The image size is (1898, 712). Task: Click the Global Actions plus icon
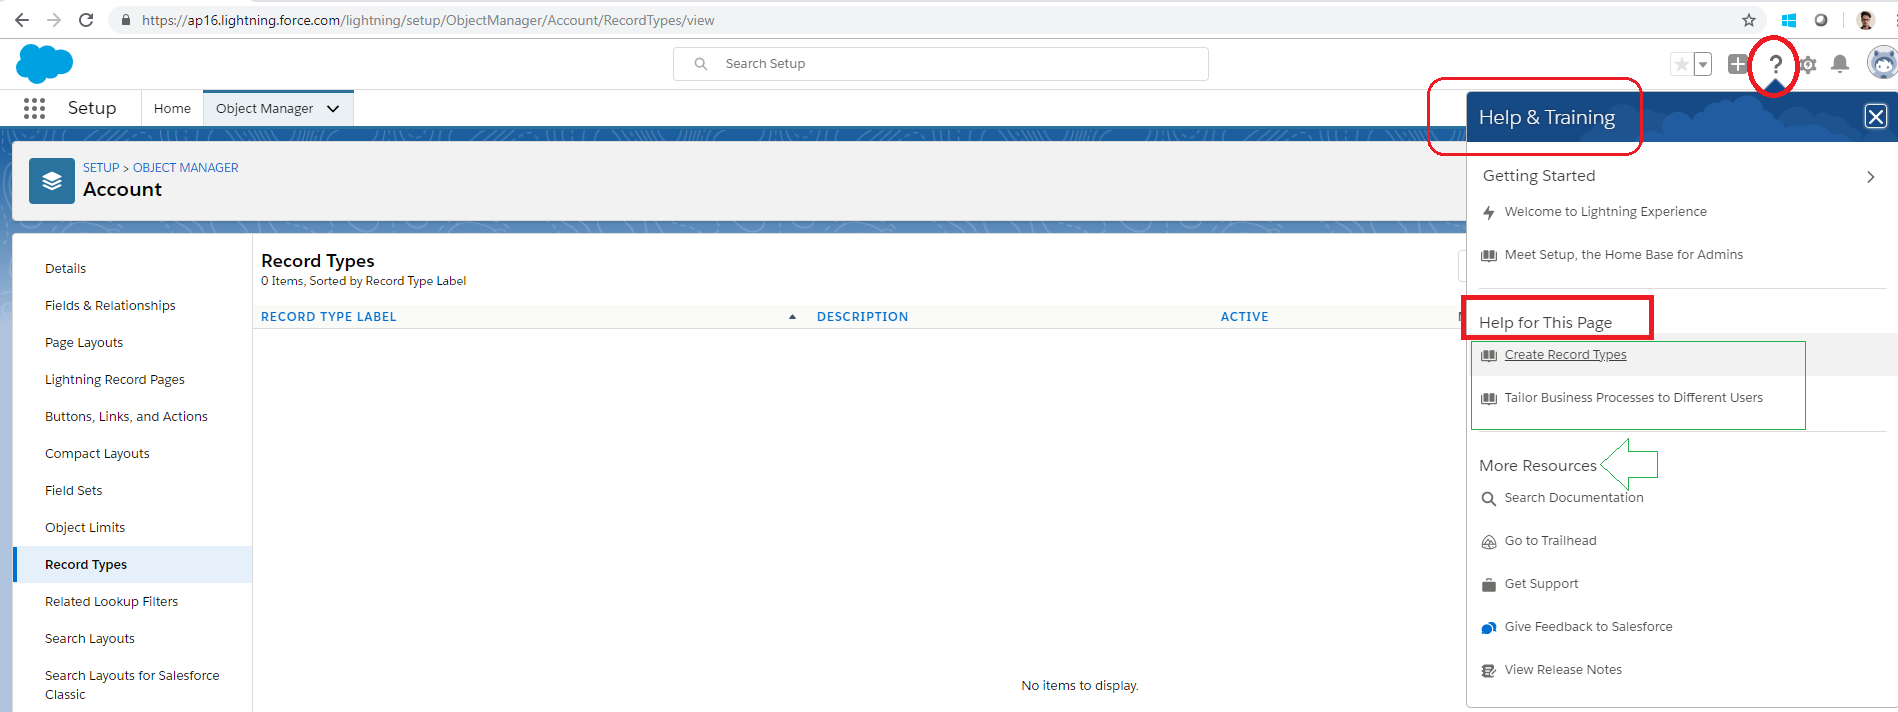click(x=1738, y=64)
